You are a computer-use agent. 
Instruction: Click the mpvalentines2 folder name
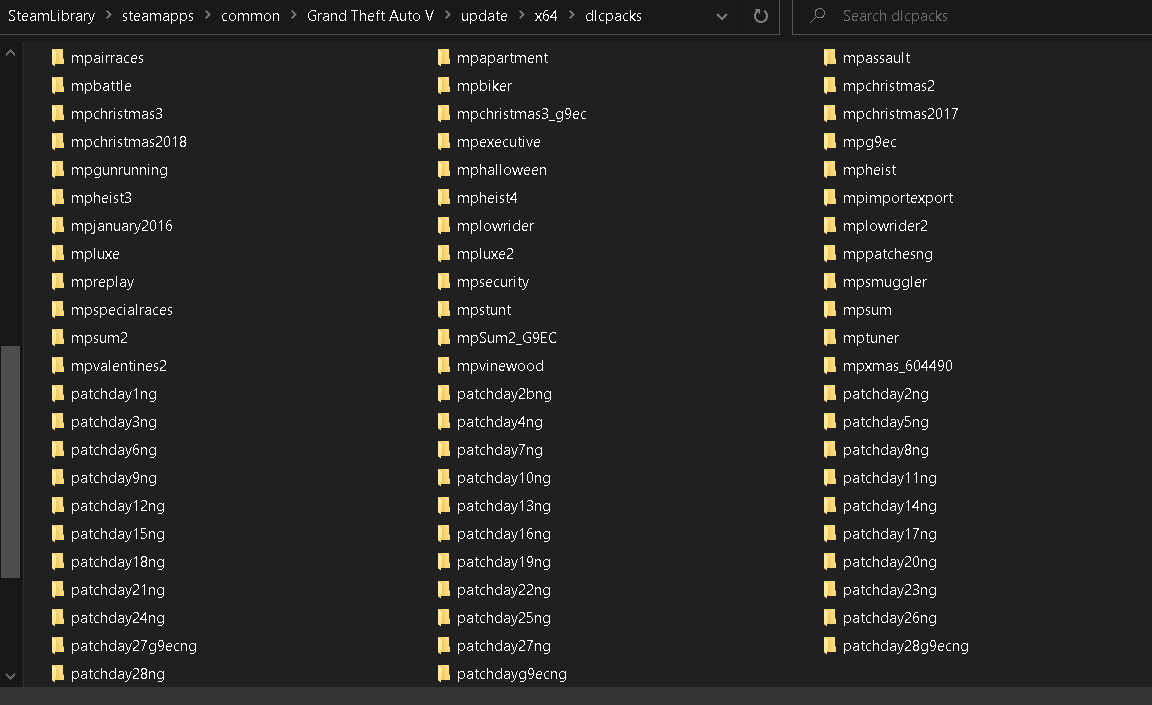click(119, 366)
